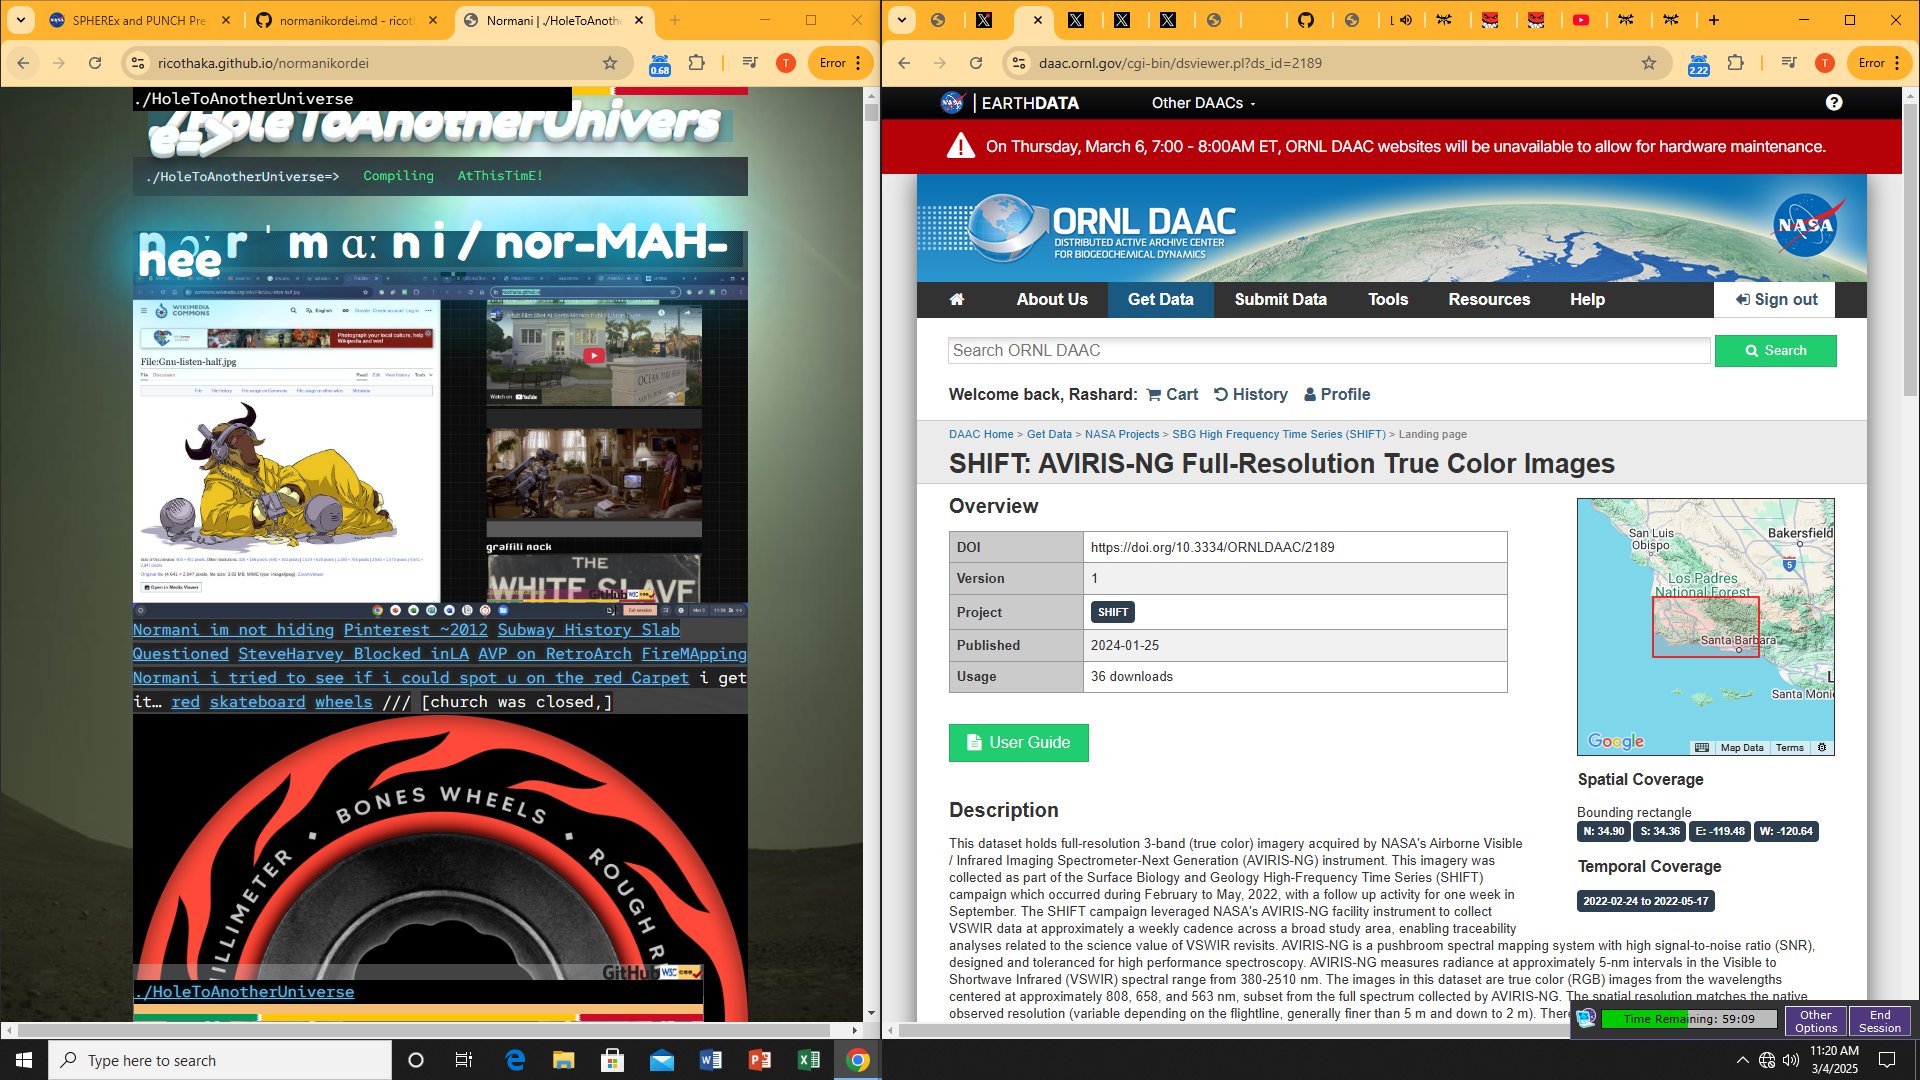View the History link
The image size is (1920, 1080).
tap(1251, 395)
